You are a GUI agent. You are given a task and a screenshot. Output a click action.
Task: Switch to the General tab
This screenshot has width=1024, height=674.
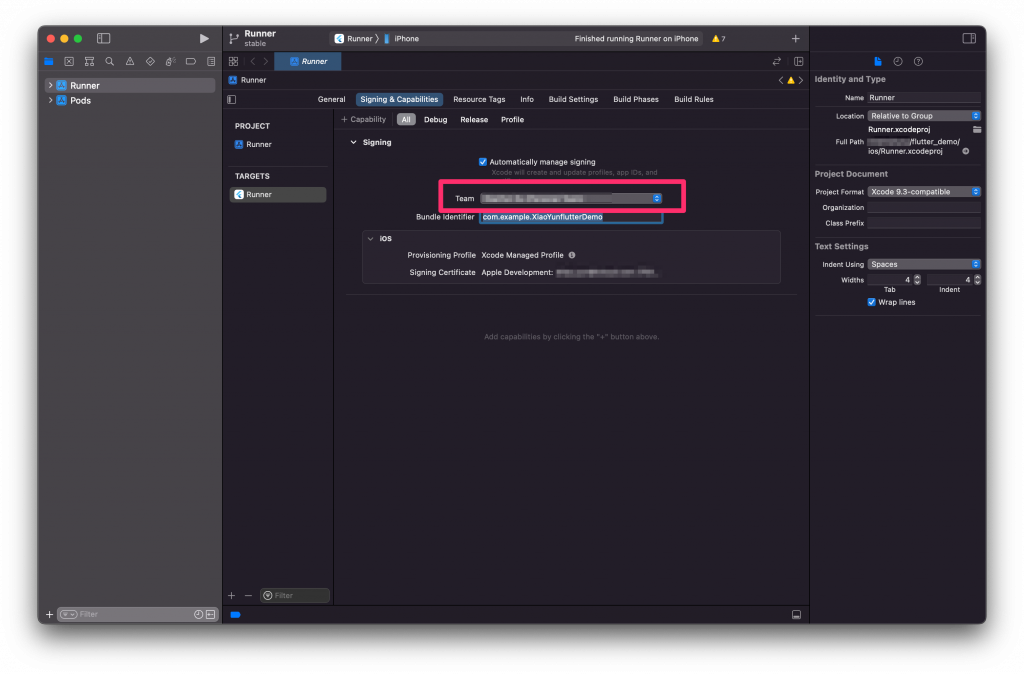[331, 99]
